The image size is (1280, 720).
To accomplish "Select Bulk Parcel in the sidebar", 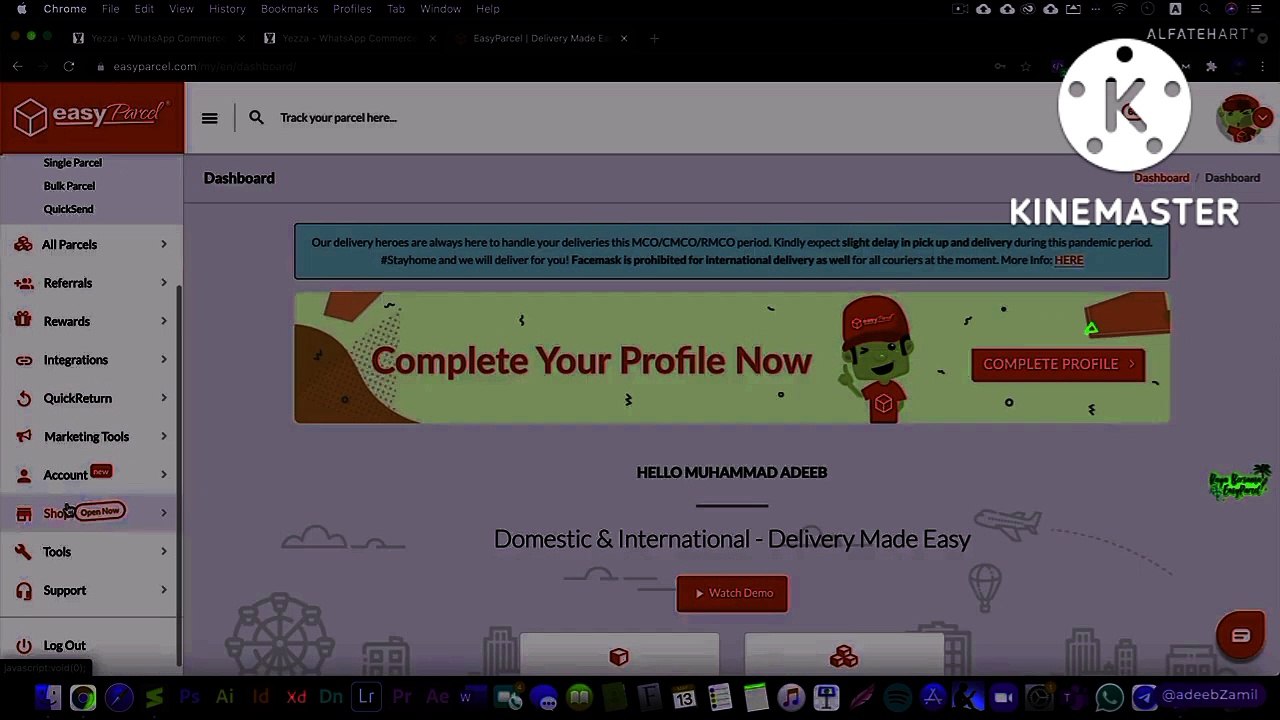I will tap(69, 186).
